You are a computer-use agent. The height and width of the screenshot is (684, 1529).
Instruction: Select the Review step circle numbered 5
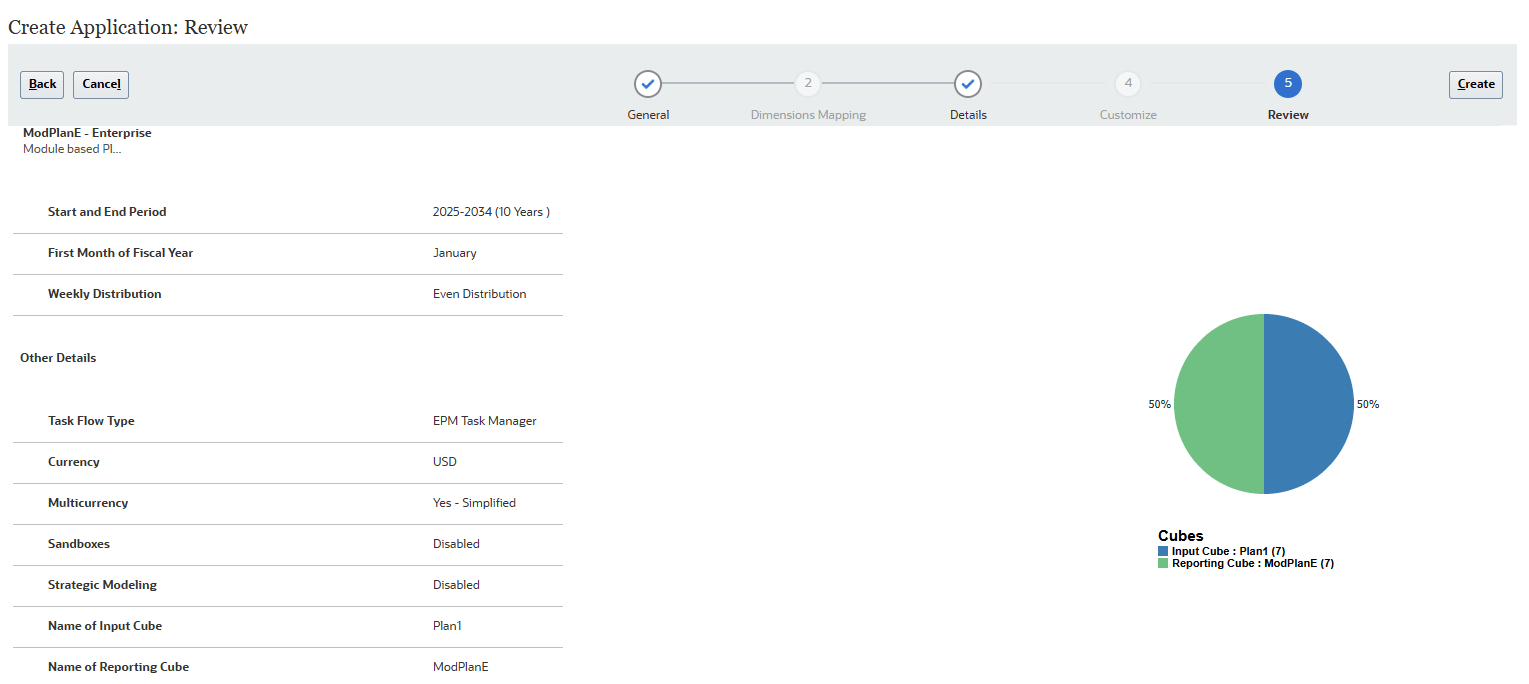coord(1288,84)
